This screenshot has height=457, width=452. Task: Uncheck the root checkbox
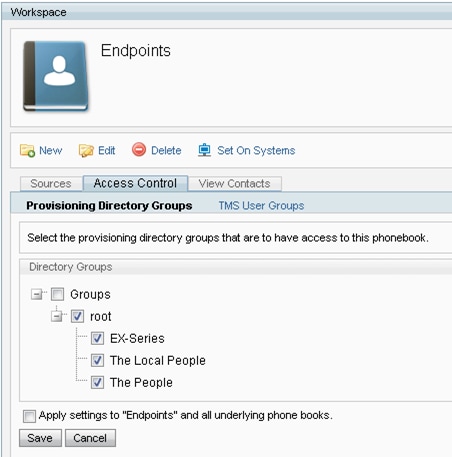(77, 316)
